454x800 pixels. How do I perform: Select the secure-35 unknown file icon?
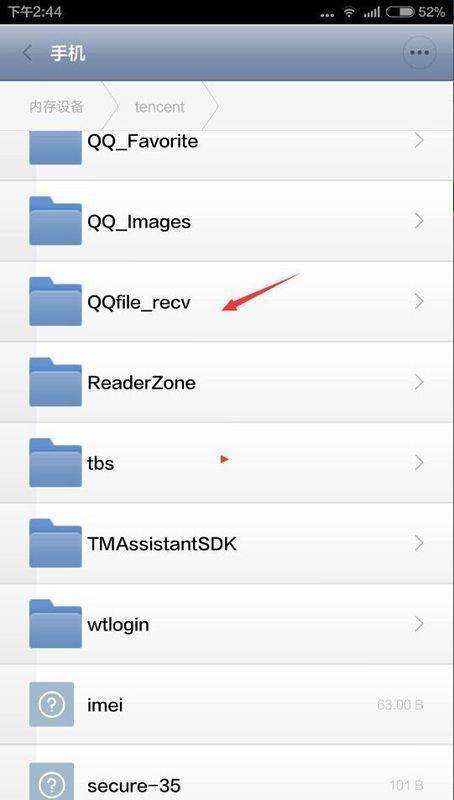[x=52, y=783]
